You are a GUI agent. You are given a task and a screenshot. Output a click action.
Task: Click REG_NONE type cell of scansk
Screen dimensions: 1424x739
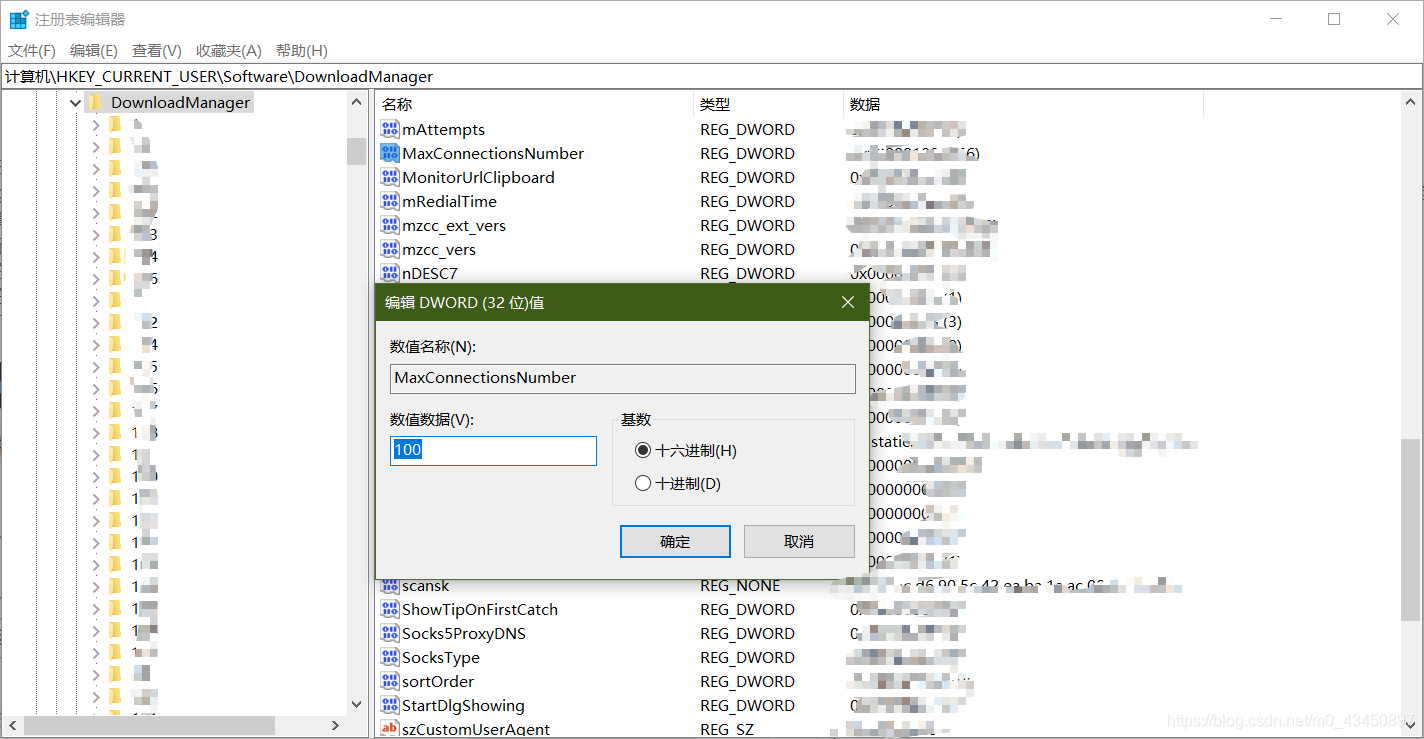740,586
